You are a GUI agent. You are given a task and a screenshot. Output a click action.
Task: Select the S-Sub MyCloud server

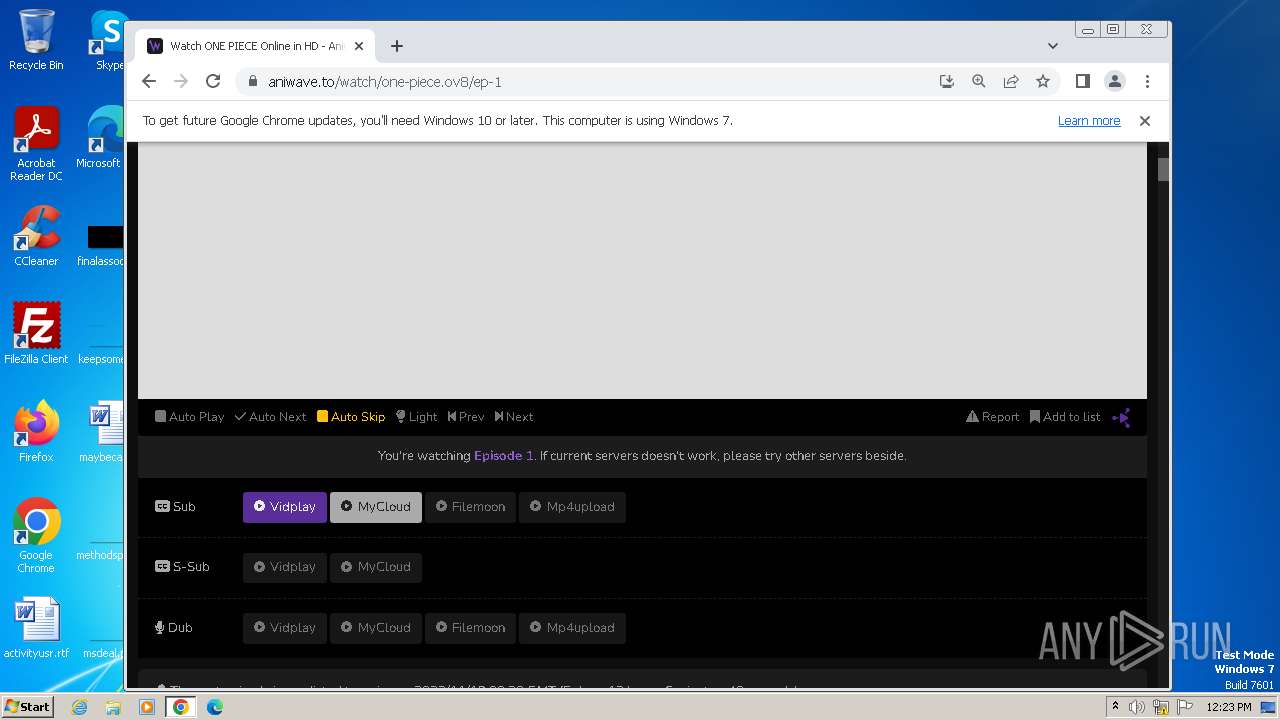(376, 567)
